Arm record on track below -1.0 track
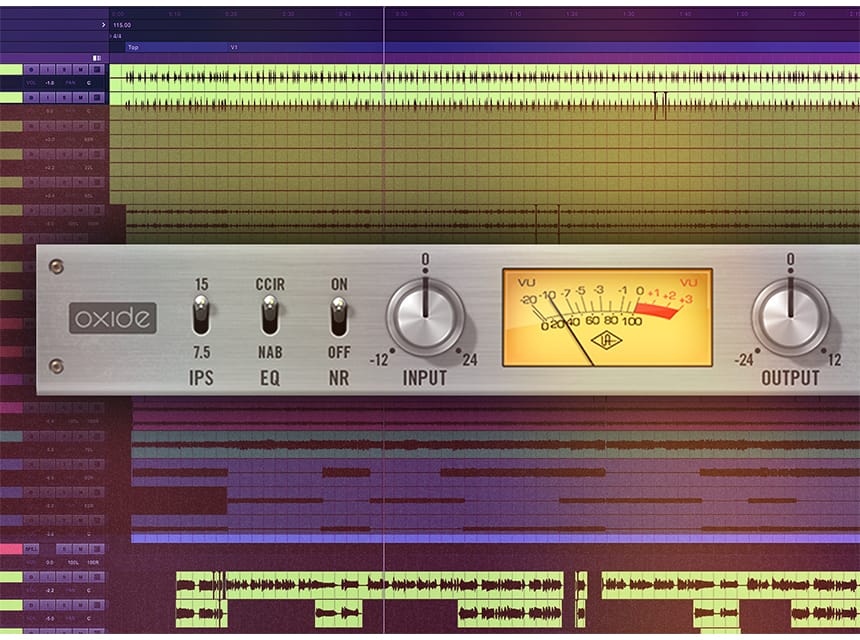The height and width of the screenshot is (640, 860). tap(31, 97)
